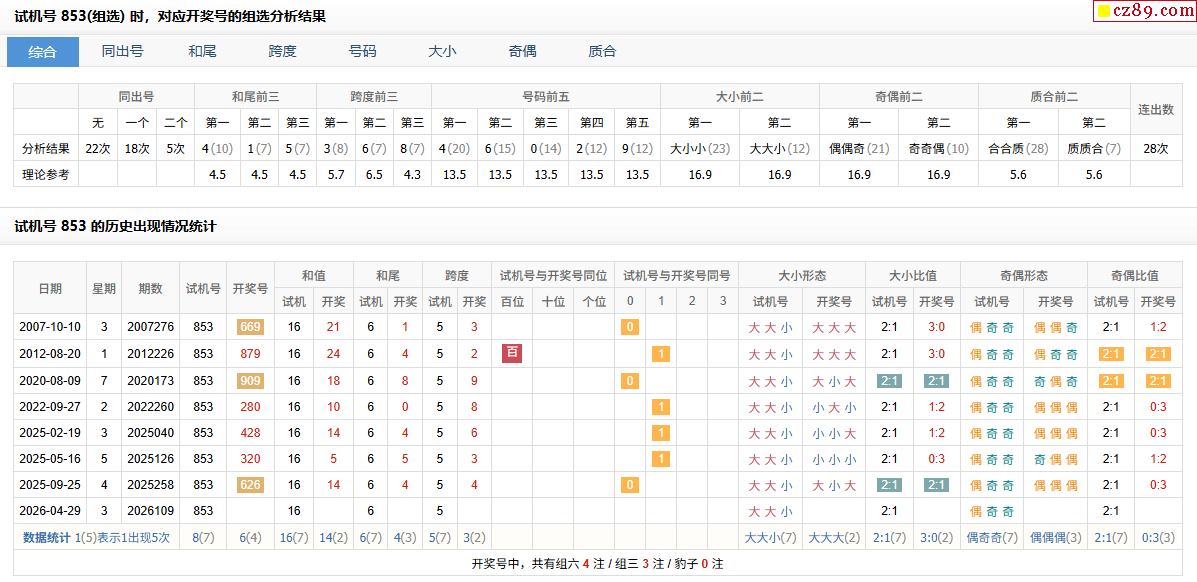
Task: Click the winning number 879
Action: (249, 354)
